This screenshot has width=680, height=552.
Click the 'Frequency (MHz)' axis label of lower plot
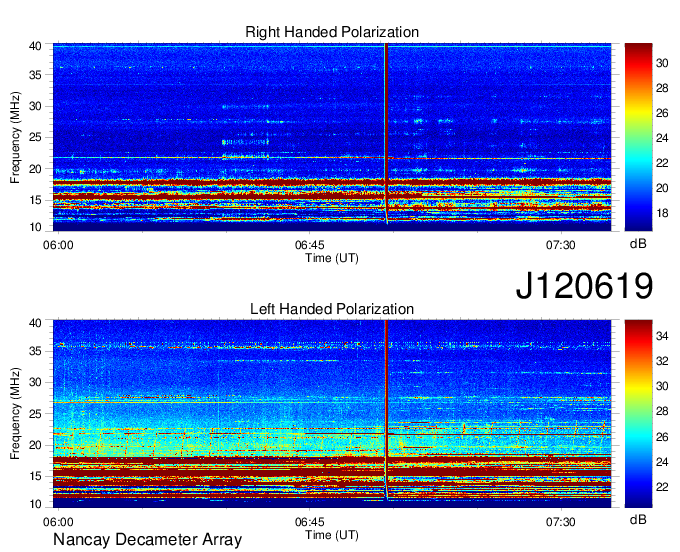tap(15, 414)
